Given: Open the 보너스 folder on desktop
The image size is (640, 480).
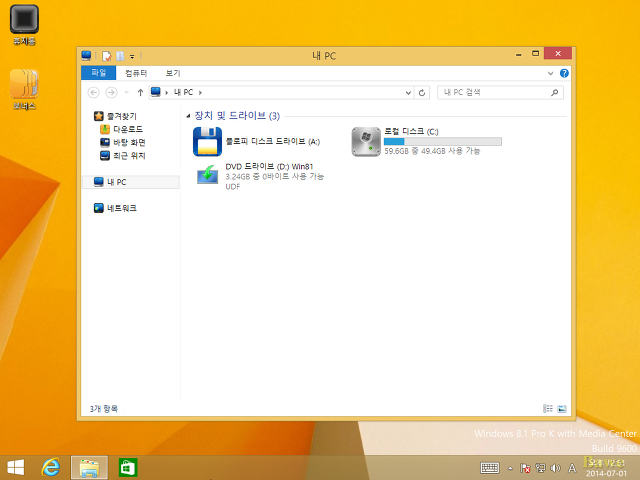Looking at the screenshot, I should coord(24,89).
